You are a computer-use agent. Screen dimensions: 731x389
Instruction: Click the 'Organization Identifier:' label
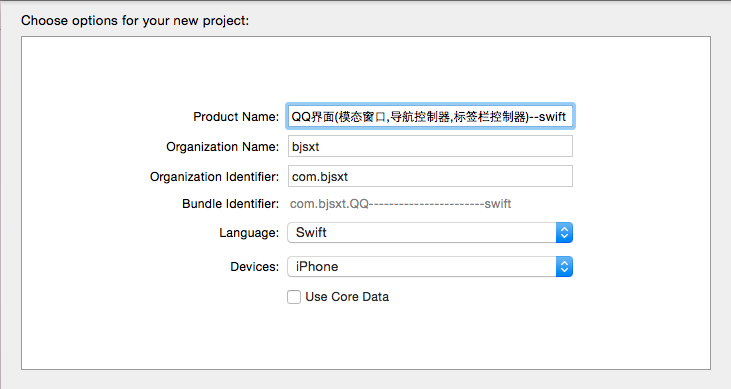[x=214, y=177]
